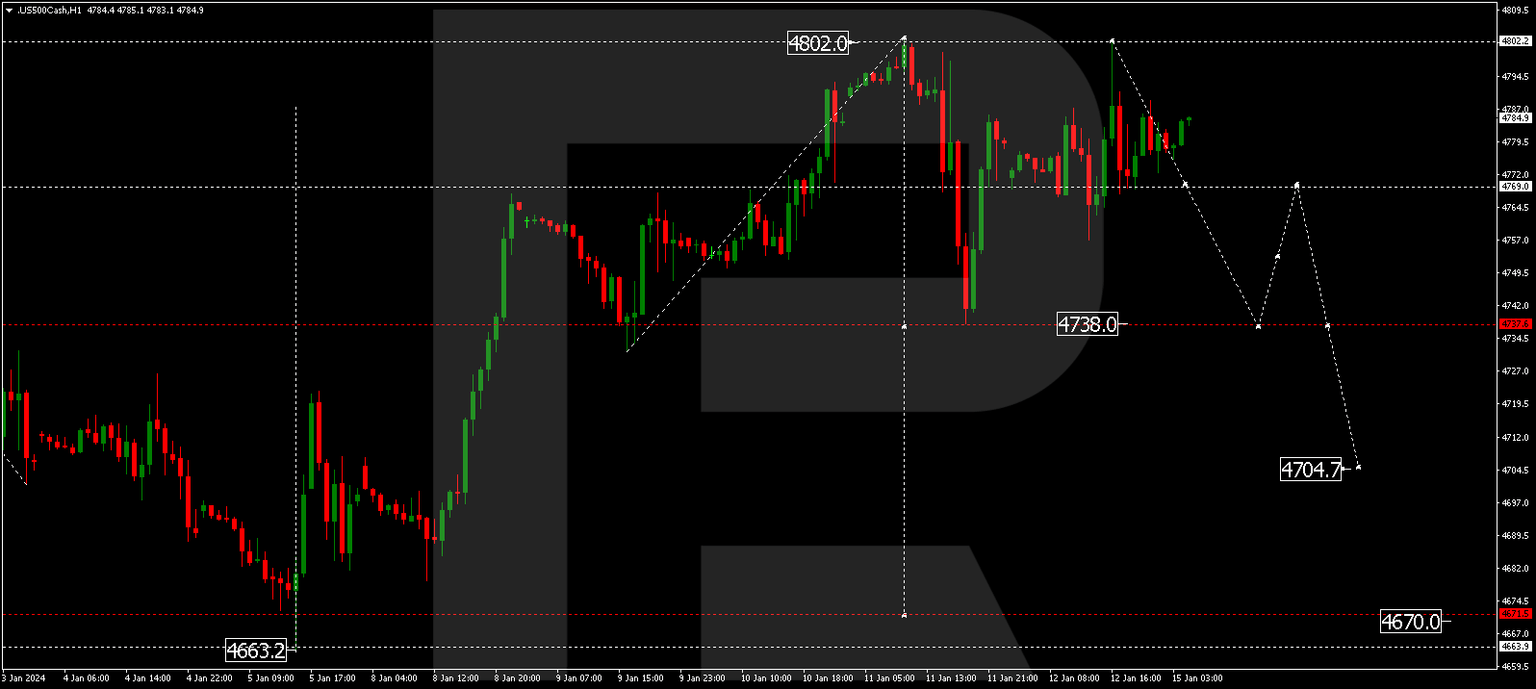Click the 11 Jan 05:00 time axis label

click(891, 677)
